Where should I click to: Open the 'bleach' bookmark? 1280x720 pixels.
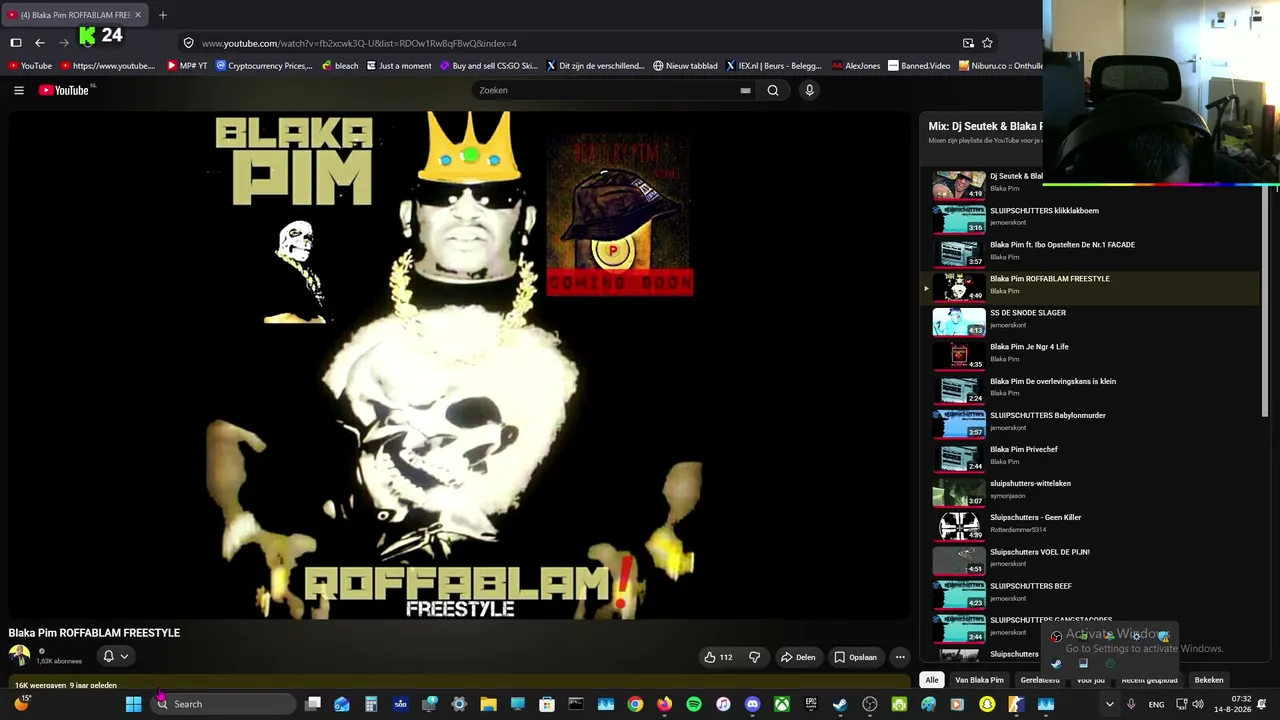click(340, 66)
